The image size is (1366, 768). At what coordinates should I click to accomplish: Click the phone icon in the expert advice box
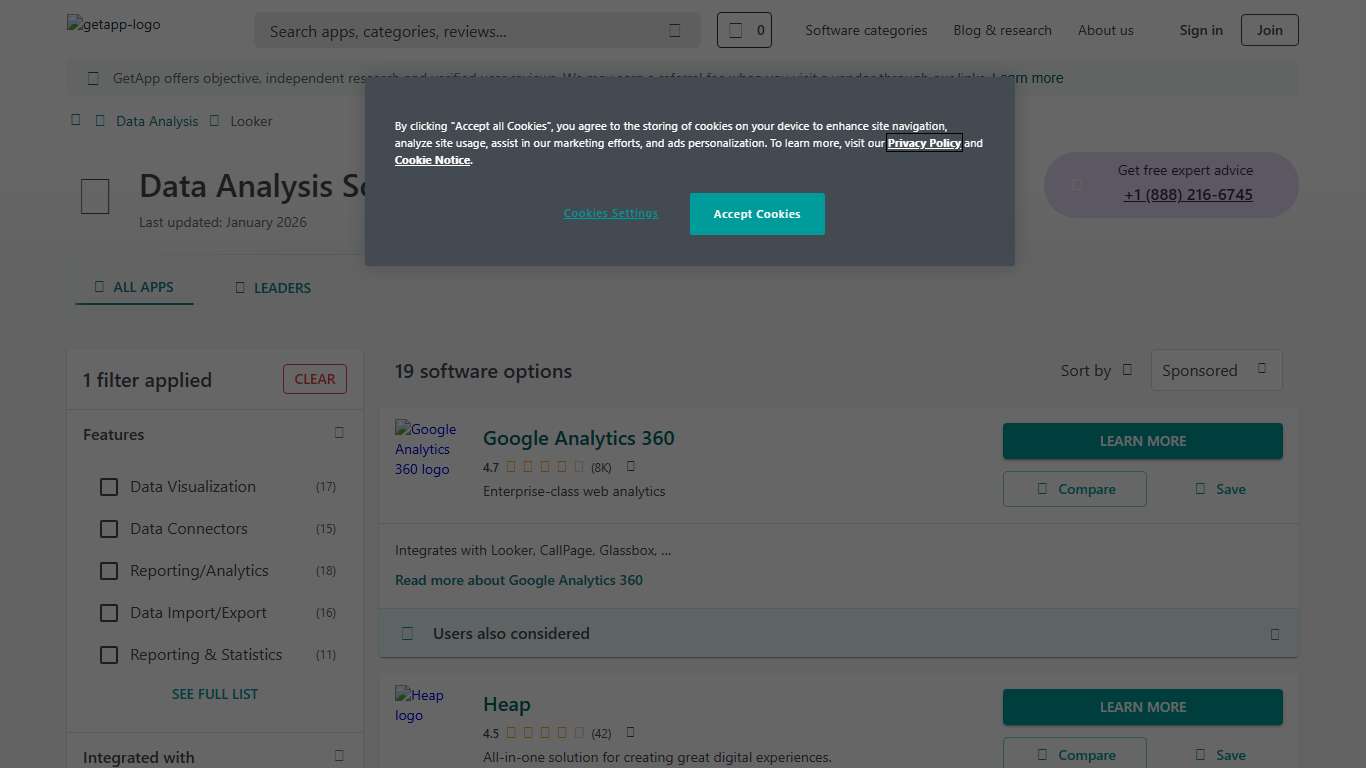pyautogui.click(x=1075, y=184)
